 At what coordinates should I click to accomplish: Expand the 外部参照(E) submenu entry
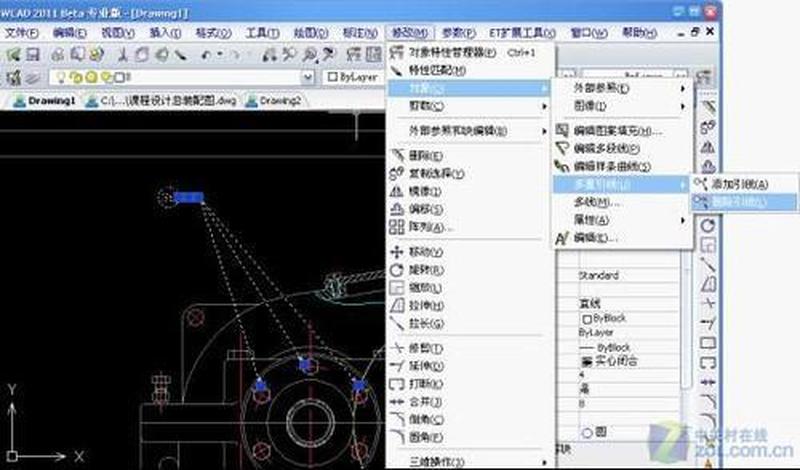coord(623,88)
